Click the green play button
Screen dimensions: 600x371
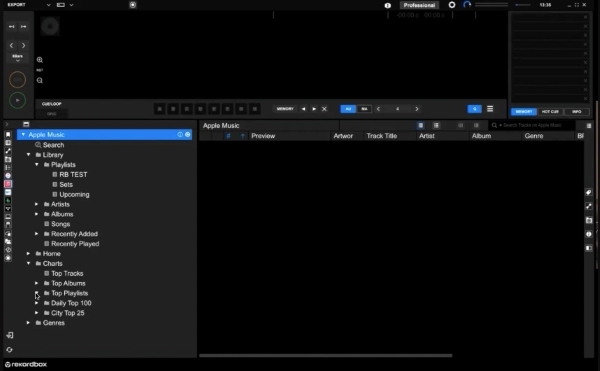[17, 100]
